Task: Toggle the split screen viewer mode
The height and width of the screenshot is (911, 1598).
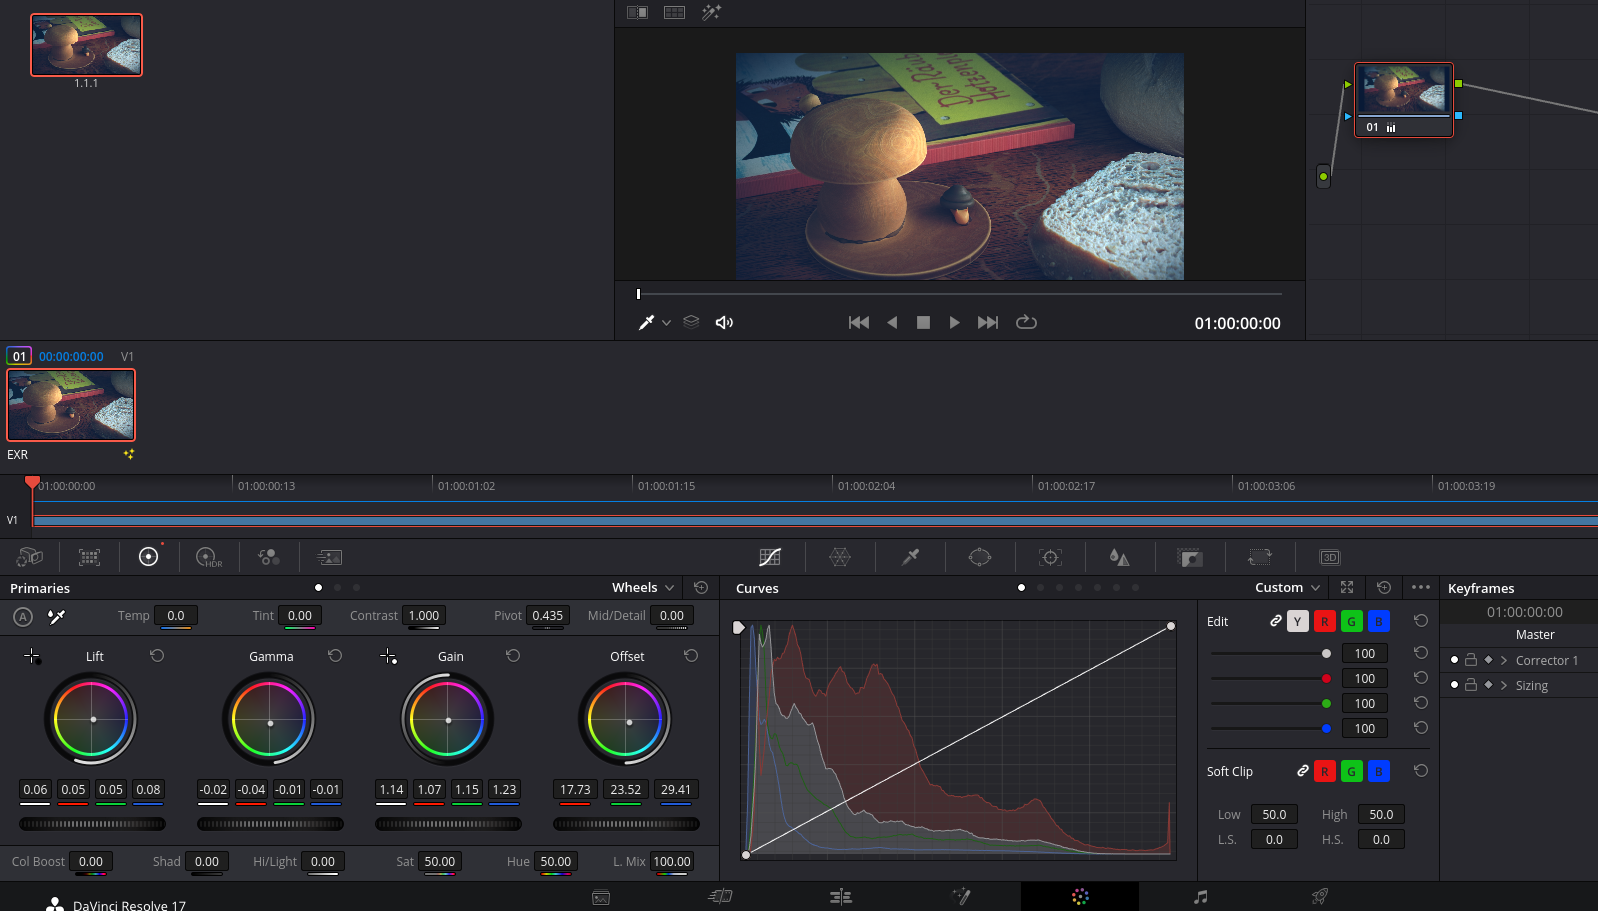Action: pyautogui.click(x=675, y=12)
